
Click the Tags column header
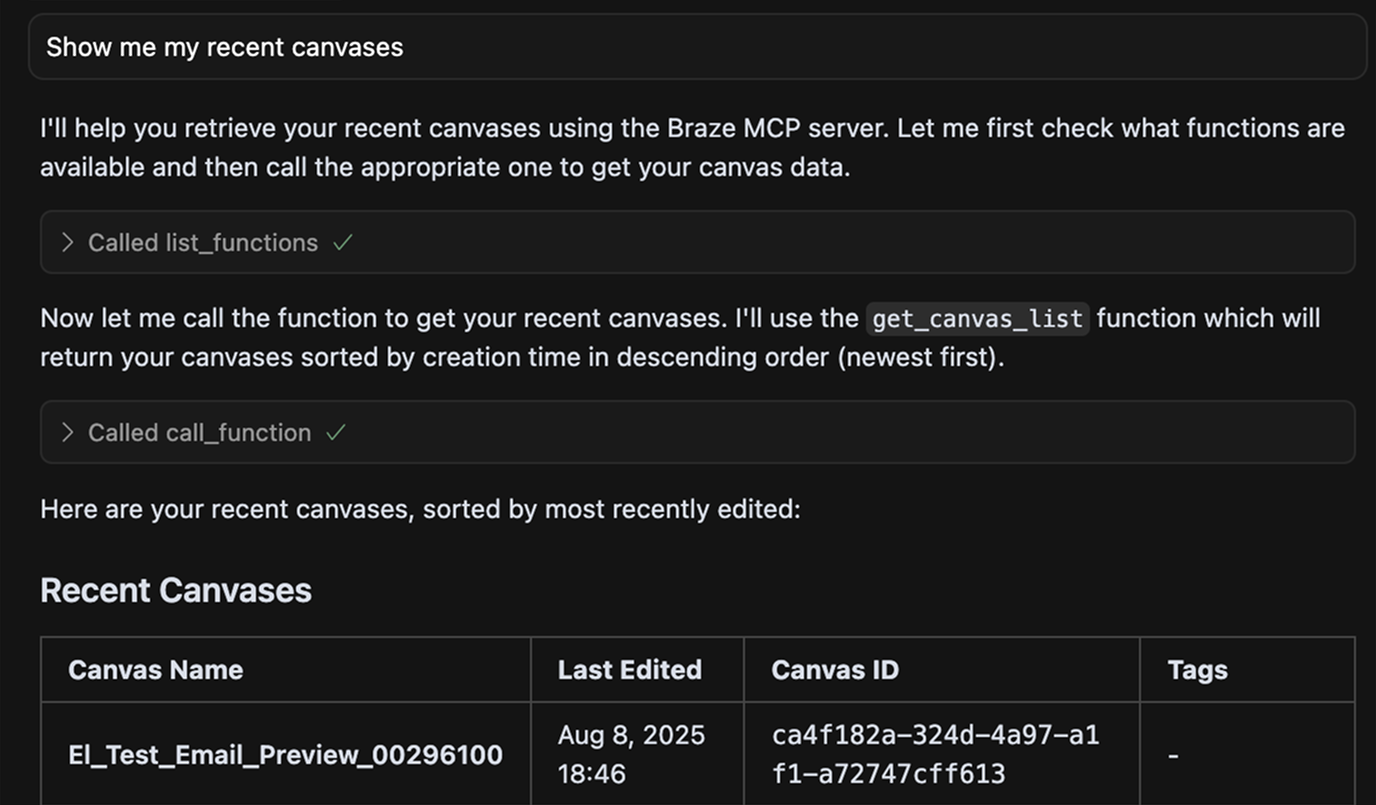(1196, 669)
